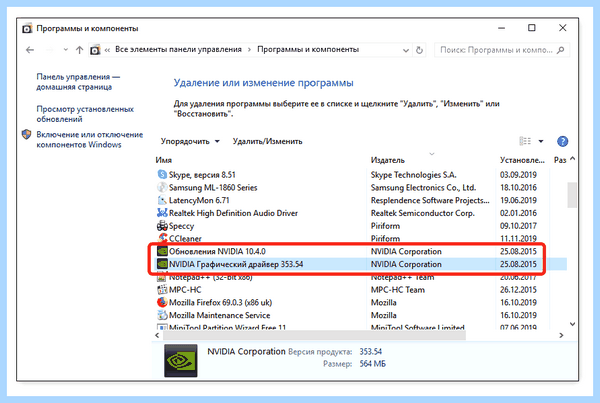The width and height of the screenshot is (600, 403).
Task: Click the MPC-HC name text
Action: click(x=185, y=289)
